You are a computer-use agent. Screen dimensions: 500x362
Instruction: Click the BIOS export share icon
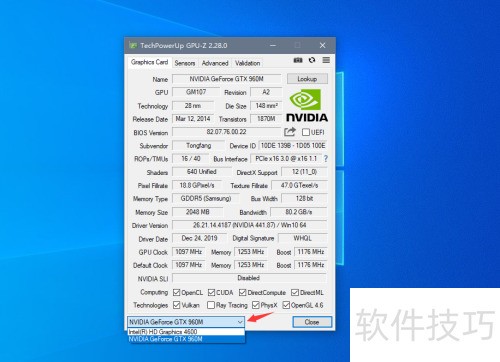pyautogui.click(x=290, y=132)
